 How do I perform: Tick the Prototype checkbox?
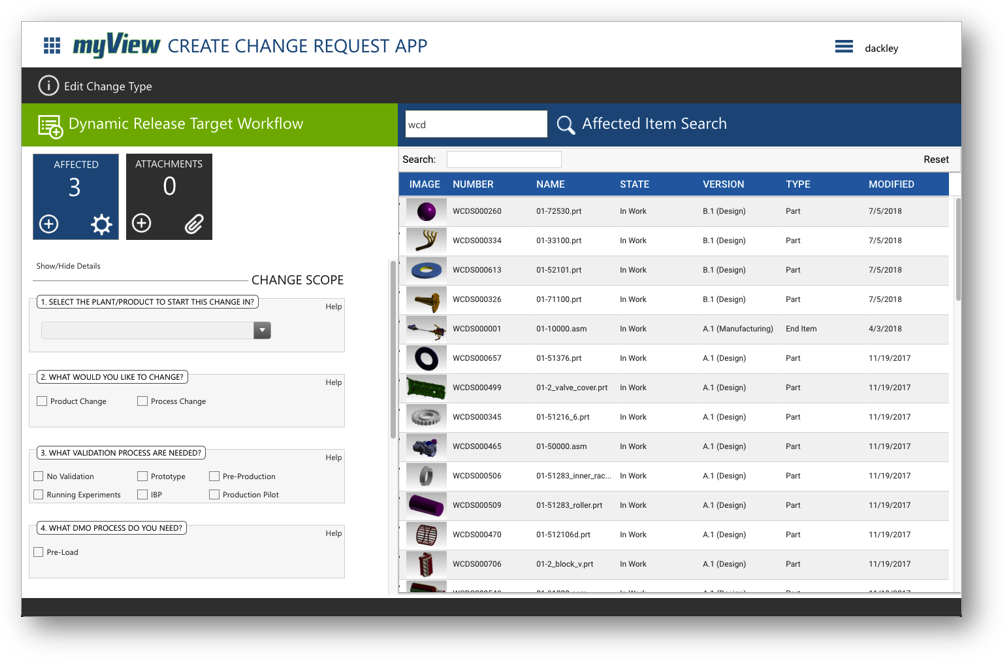point(142,476)
